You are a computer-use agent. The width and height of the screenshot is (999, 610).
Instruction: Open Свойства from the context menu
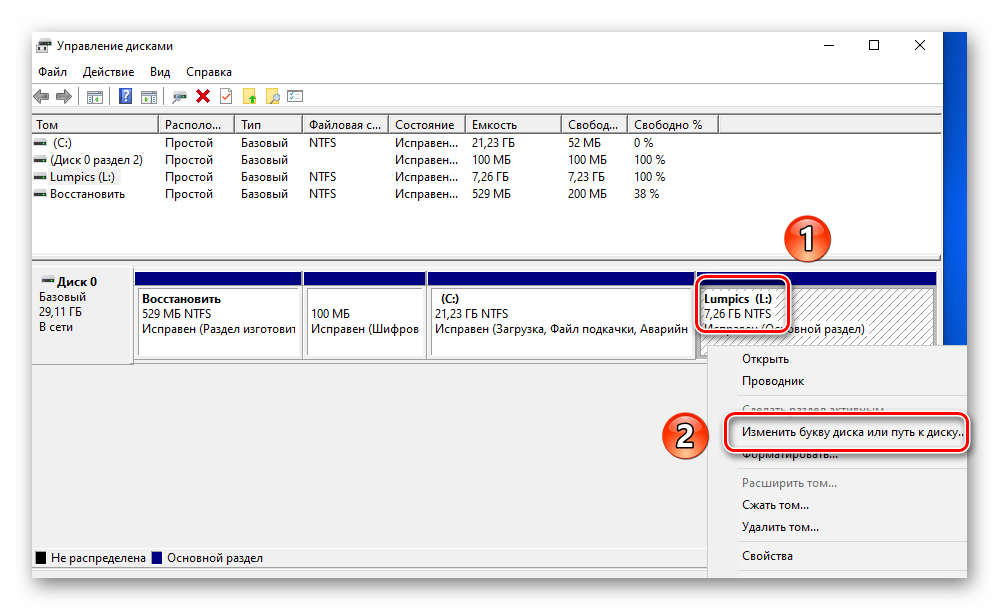click(x=767, y=556)
